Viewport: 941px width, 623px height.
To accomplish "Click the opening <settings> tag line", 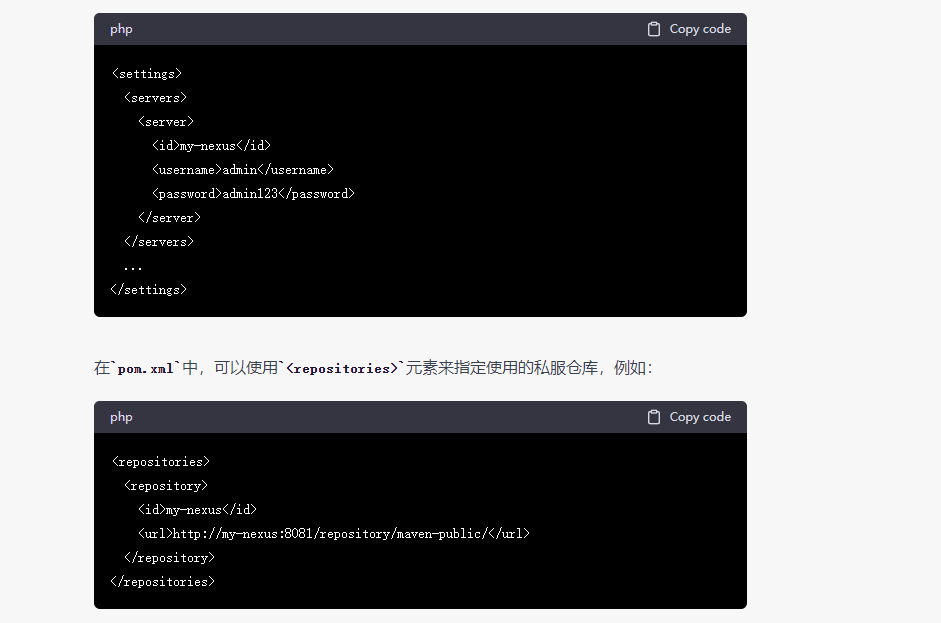I will point(146,74).
